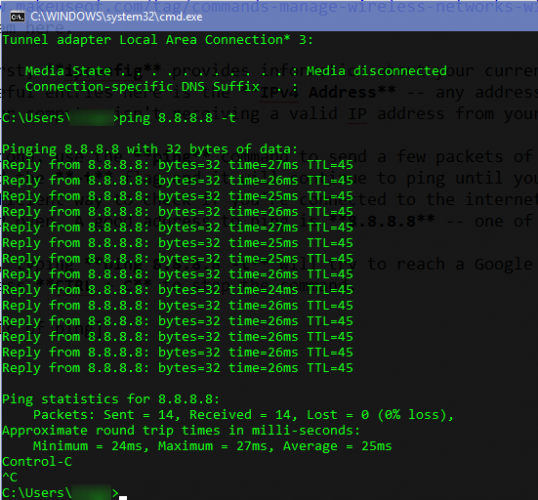Click the 'Received = 14' text
Viewport: 538px width, 500px height.
click(240, 415)
